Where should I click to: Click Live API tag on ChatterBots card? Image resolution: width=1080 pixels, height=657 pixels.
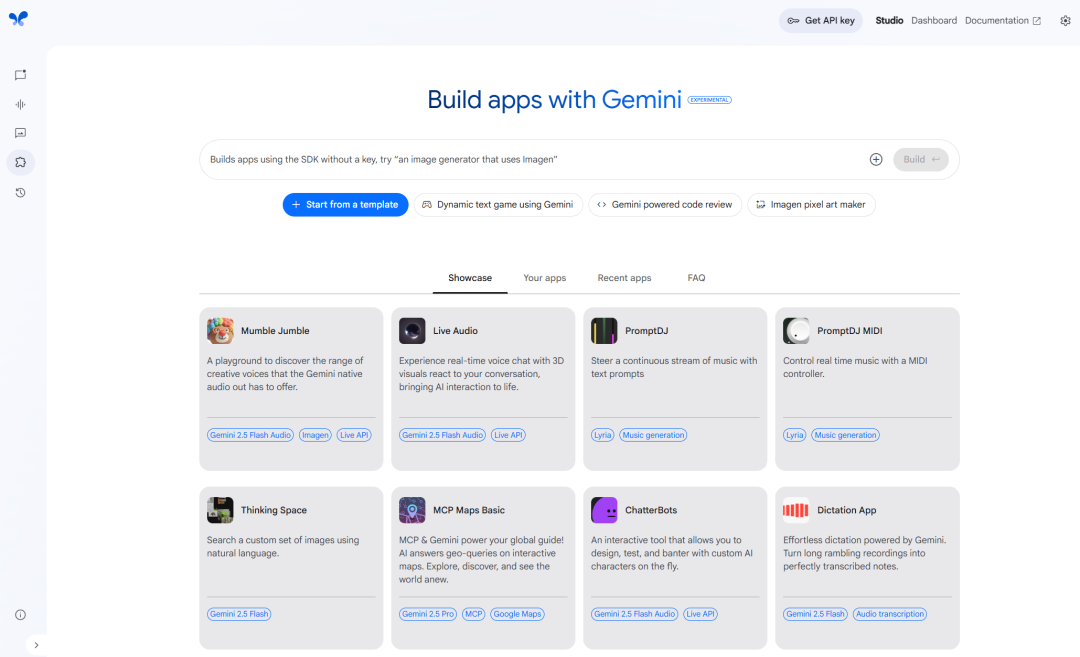[x=700, y=614]
